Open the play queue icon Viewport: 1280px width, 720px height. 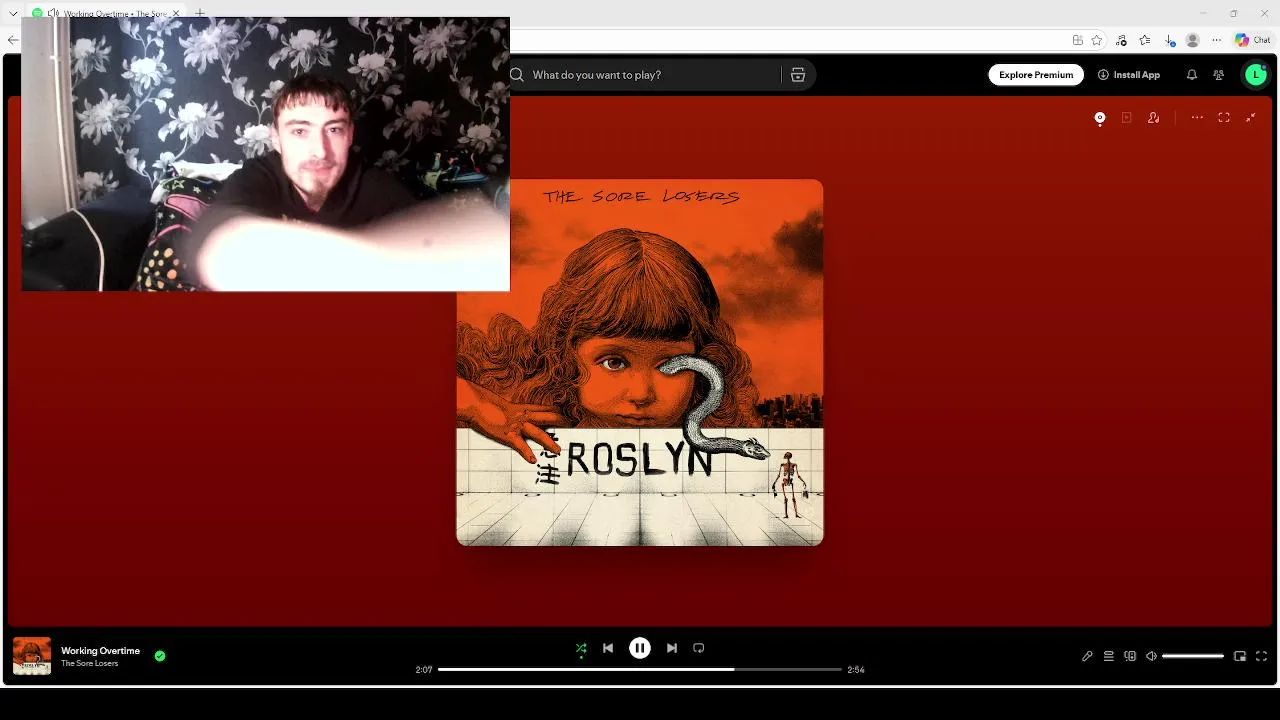click(x=1109, y=656)
